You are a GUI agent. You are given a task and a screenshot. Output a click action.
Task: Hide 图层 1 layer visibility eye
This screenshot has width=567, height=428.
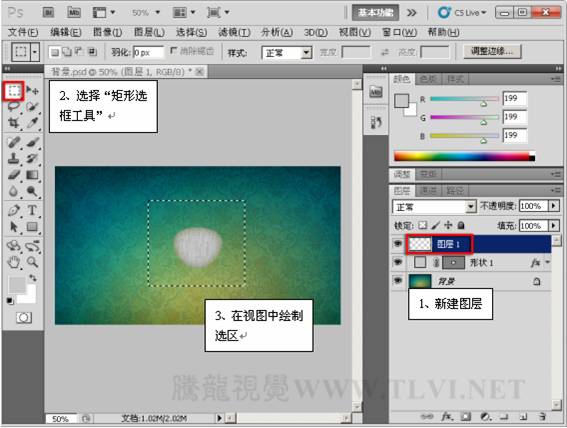(398, 244)
